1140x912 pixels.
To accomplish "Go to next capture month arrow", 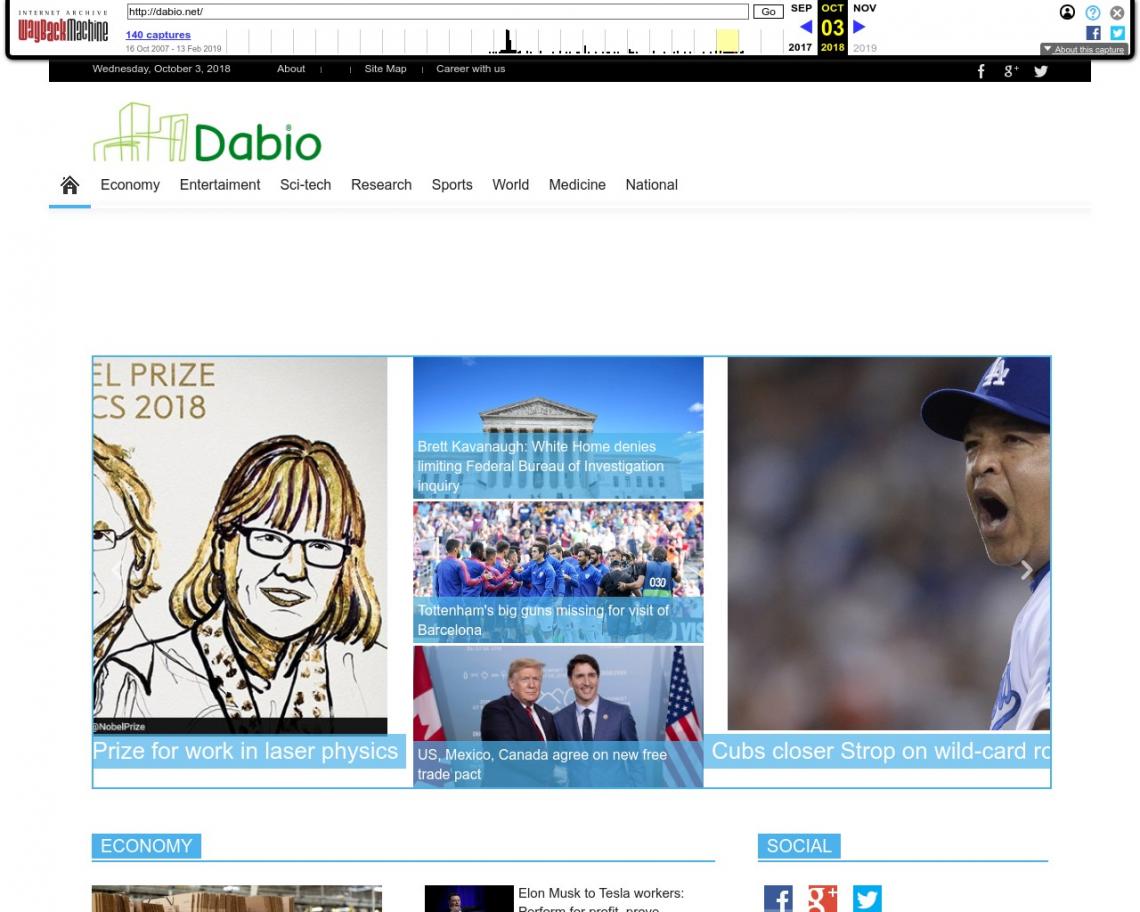I will click(x=859, y=27).
